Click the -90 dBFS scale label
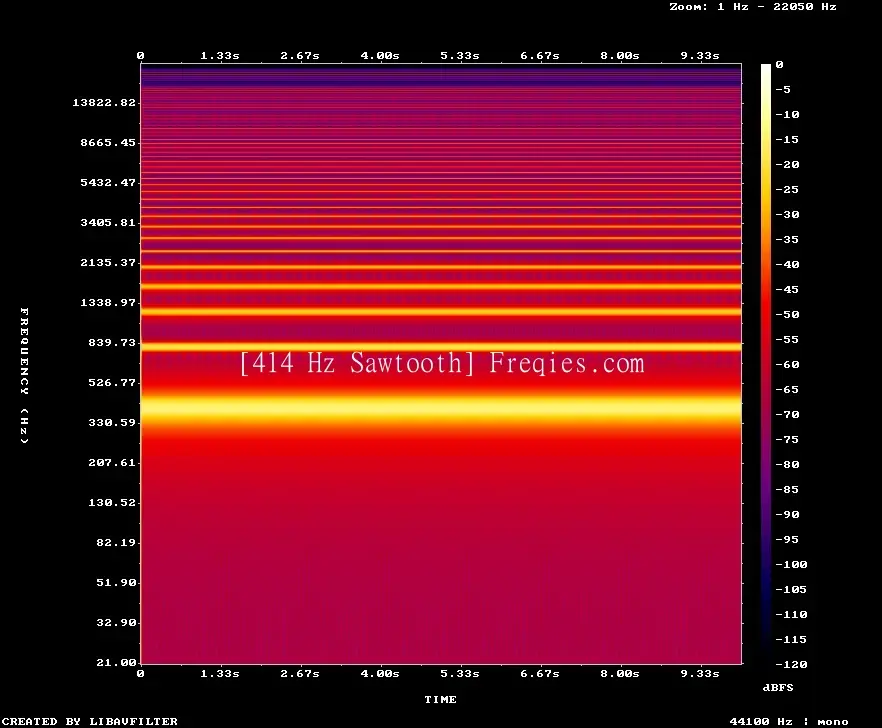 787,514
